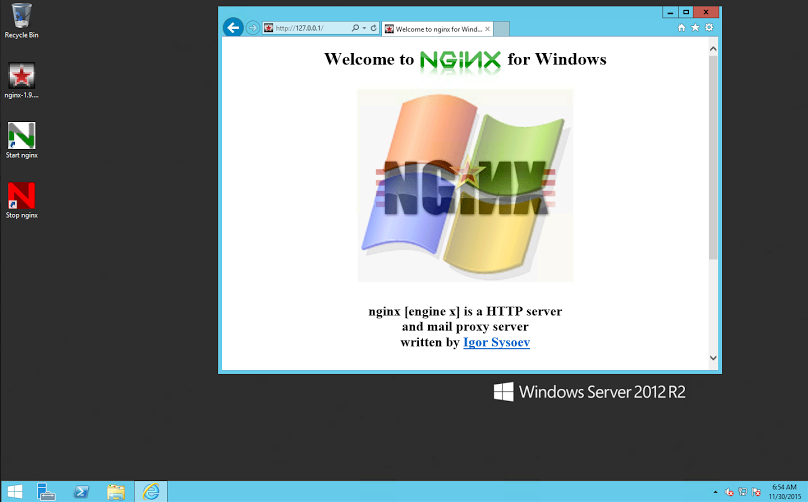Launch PowerShell from the taskbar
The width and height of the screenshot is (808, 502).
81,492
